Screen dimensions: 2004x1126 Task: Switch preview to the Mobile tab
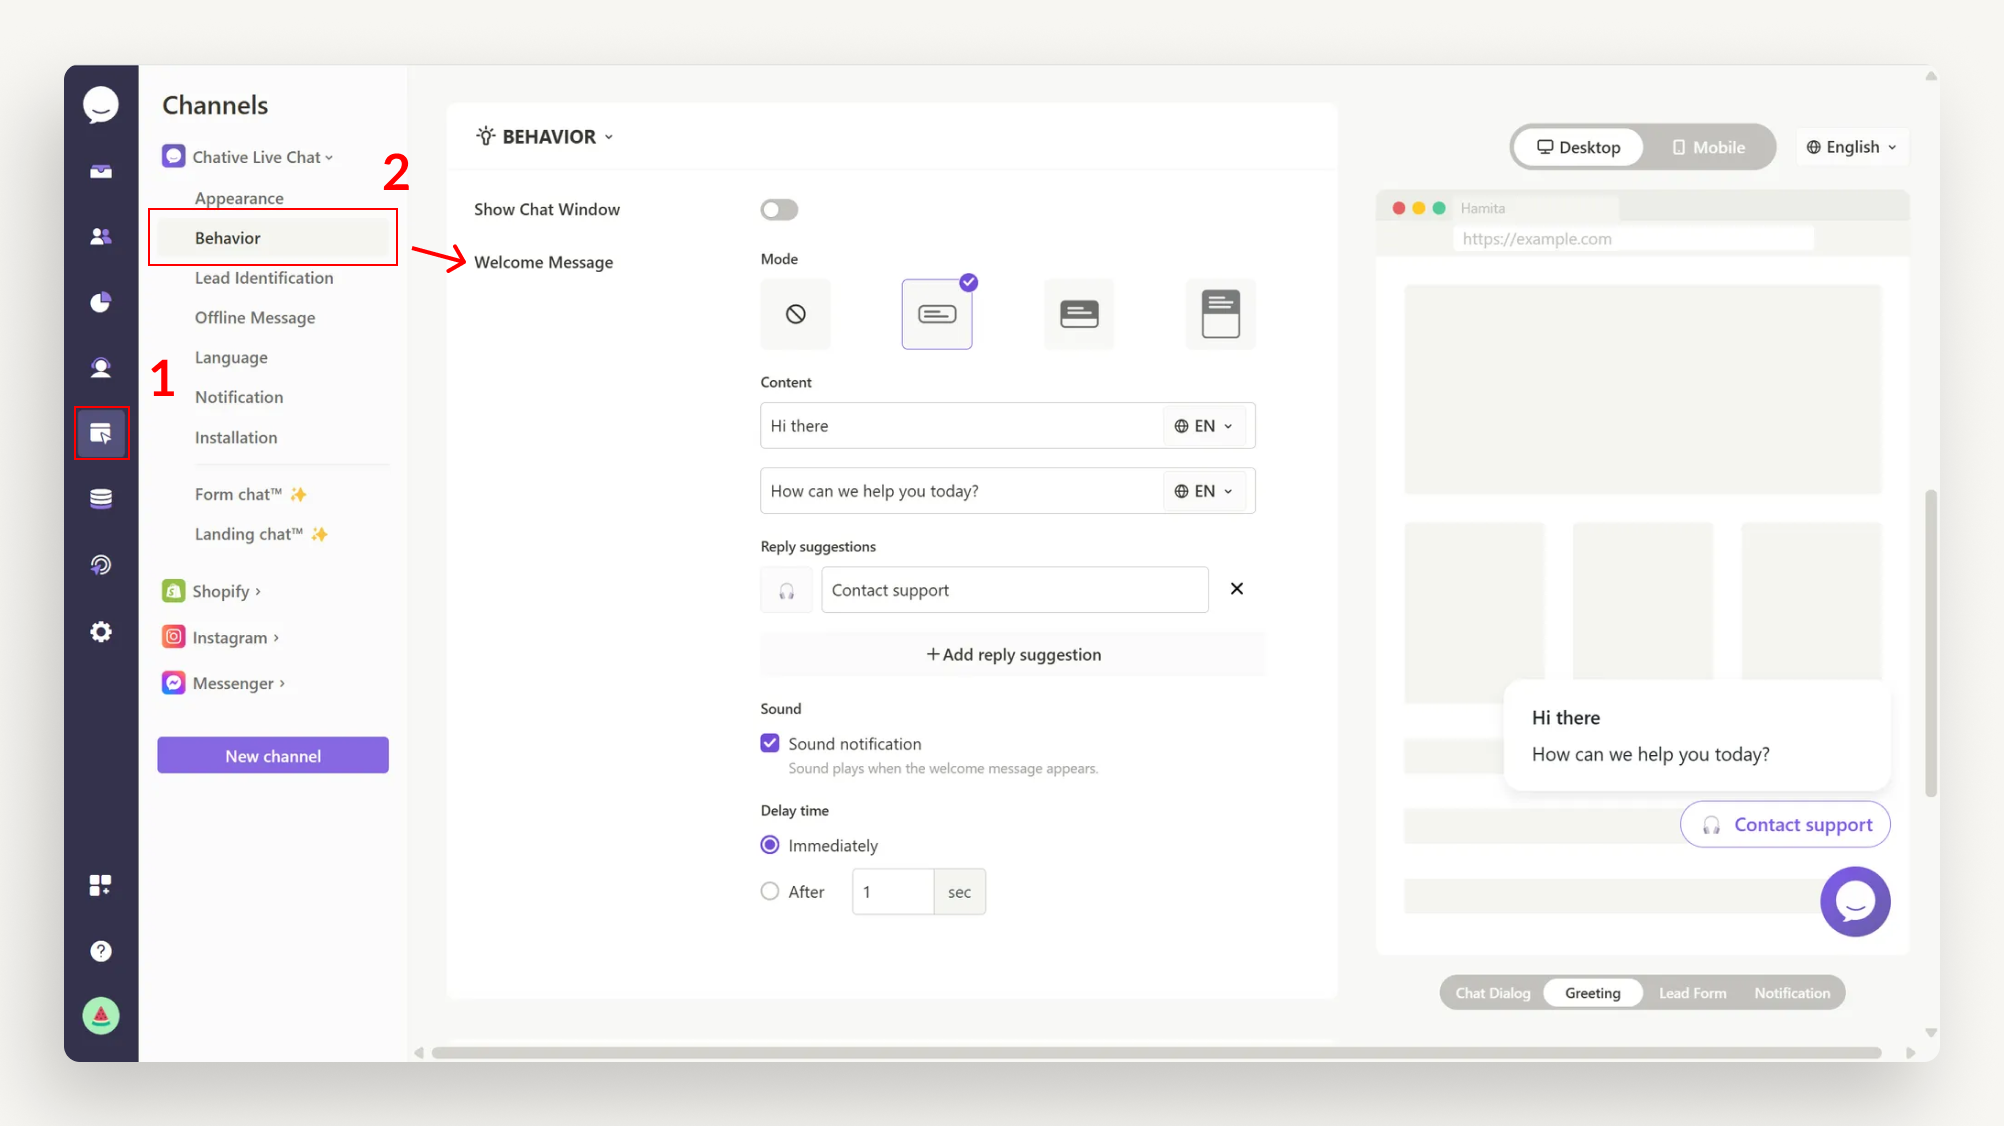(1708, 147)
